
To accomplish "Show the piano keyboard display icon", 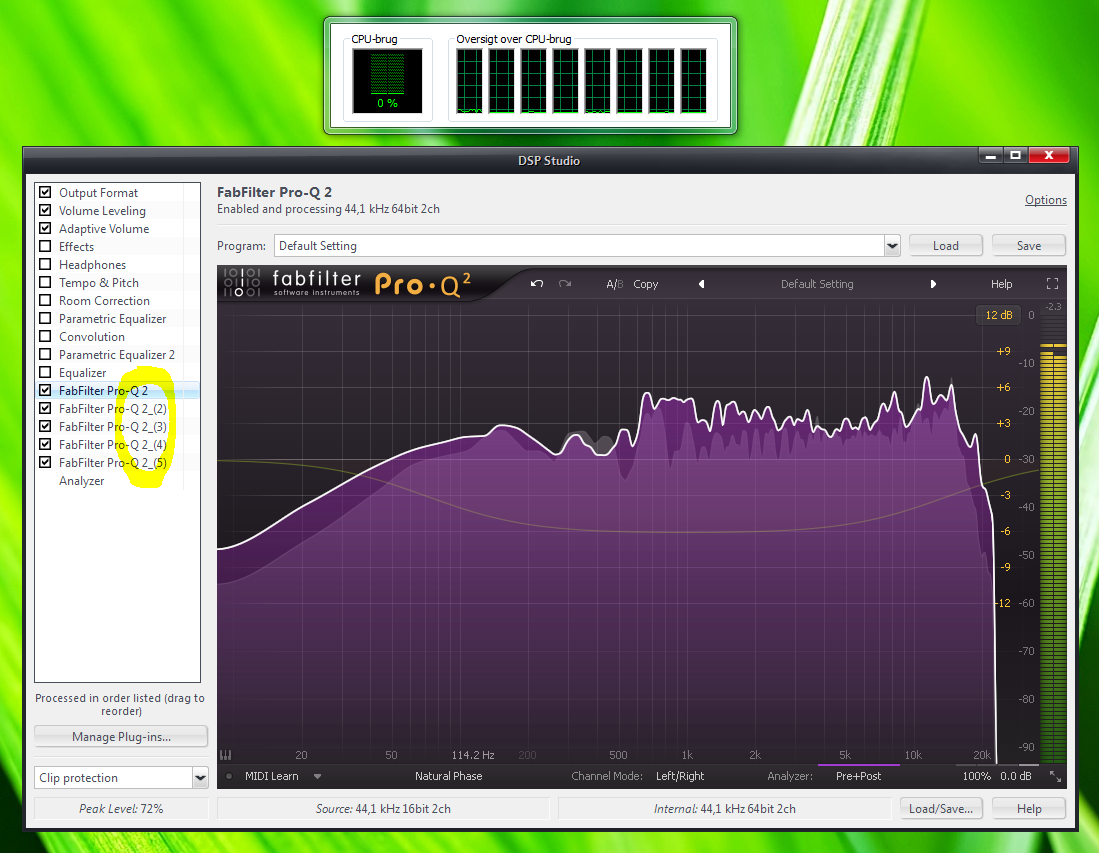I will click(226, 755).
